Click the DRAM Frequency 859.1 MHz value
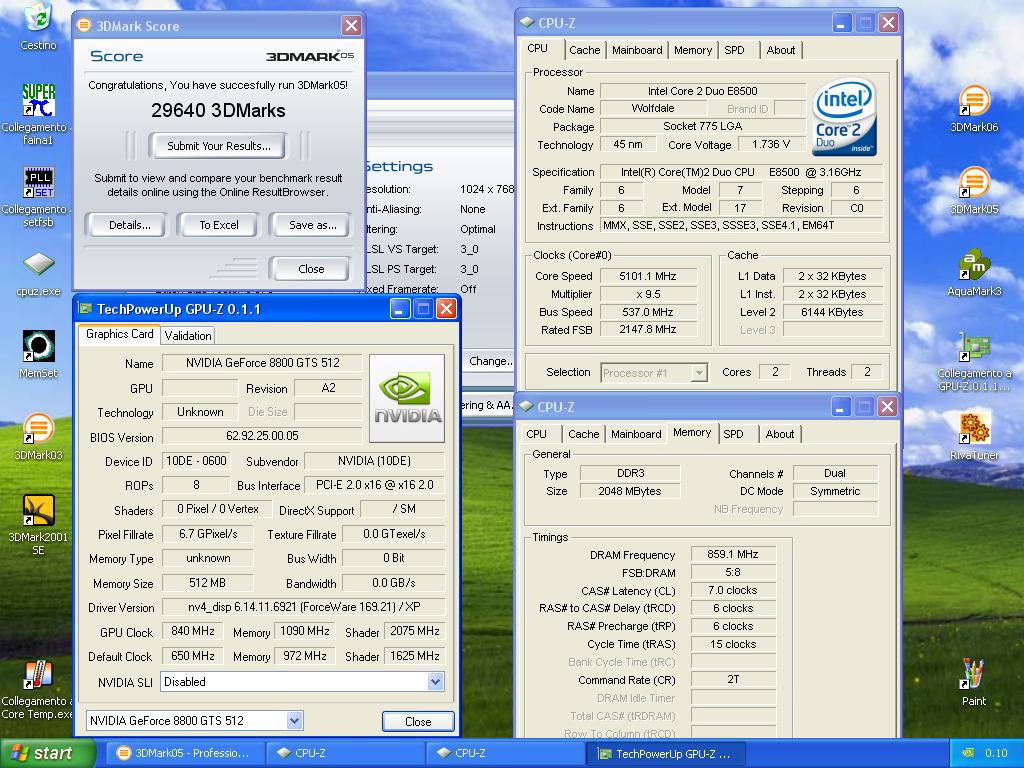Viewport: 1024px width, 768px height. point(733,555)
